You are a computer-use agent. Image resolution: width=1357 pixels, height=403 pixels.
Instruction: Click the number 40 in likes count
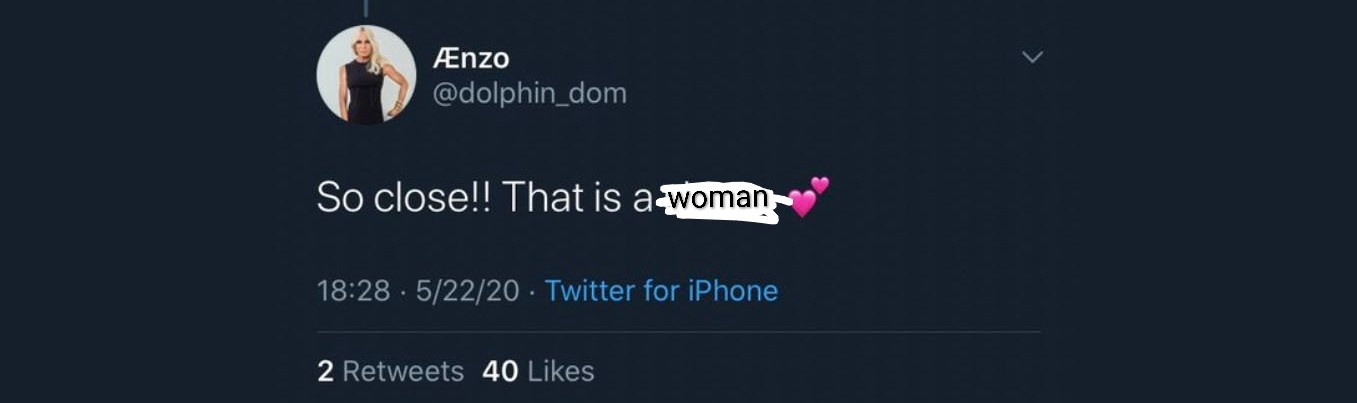pos(500,371)
